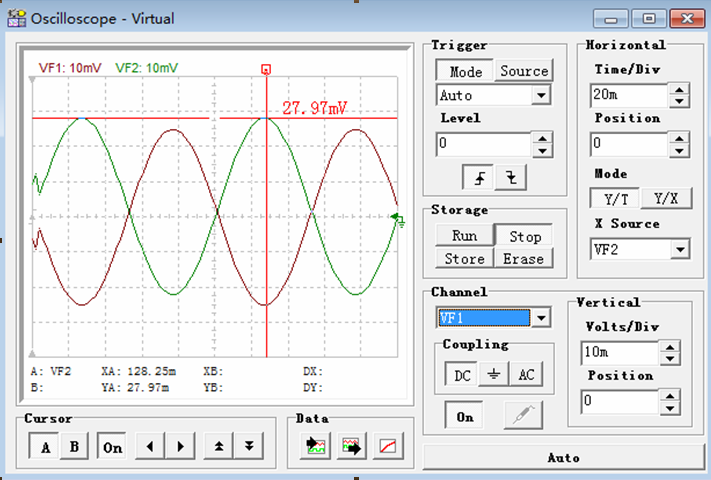
Task: Open the X Source VF2 dropdown
Action: tap(680, 249)
